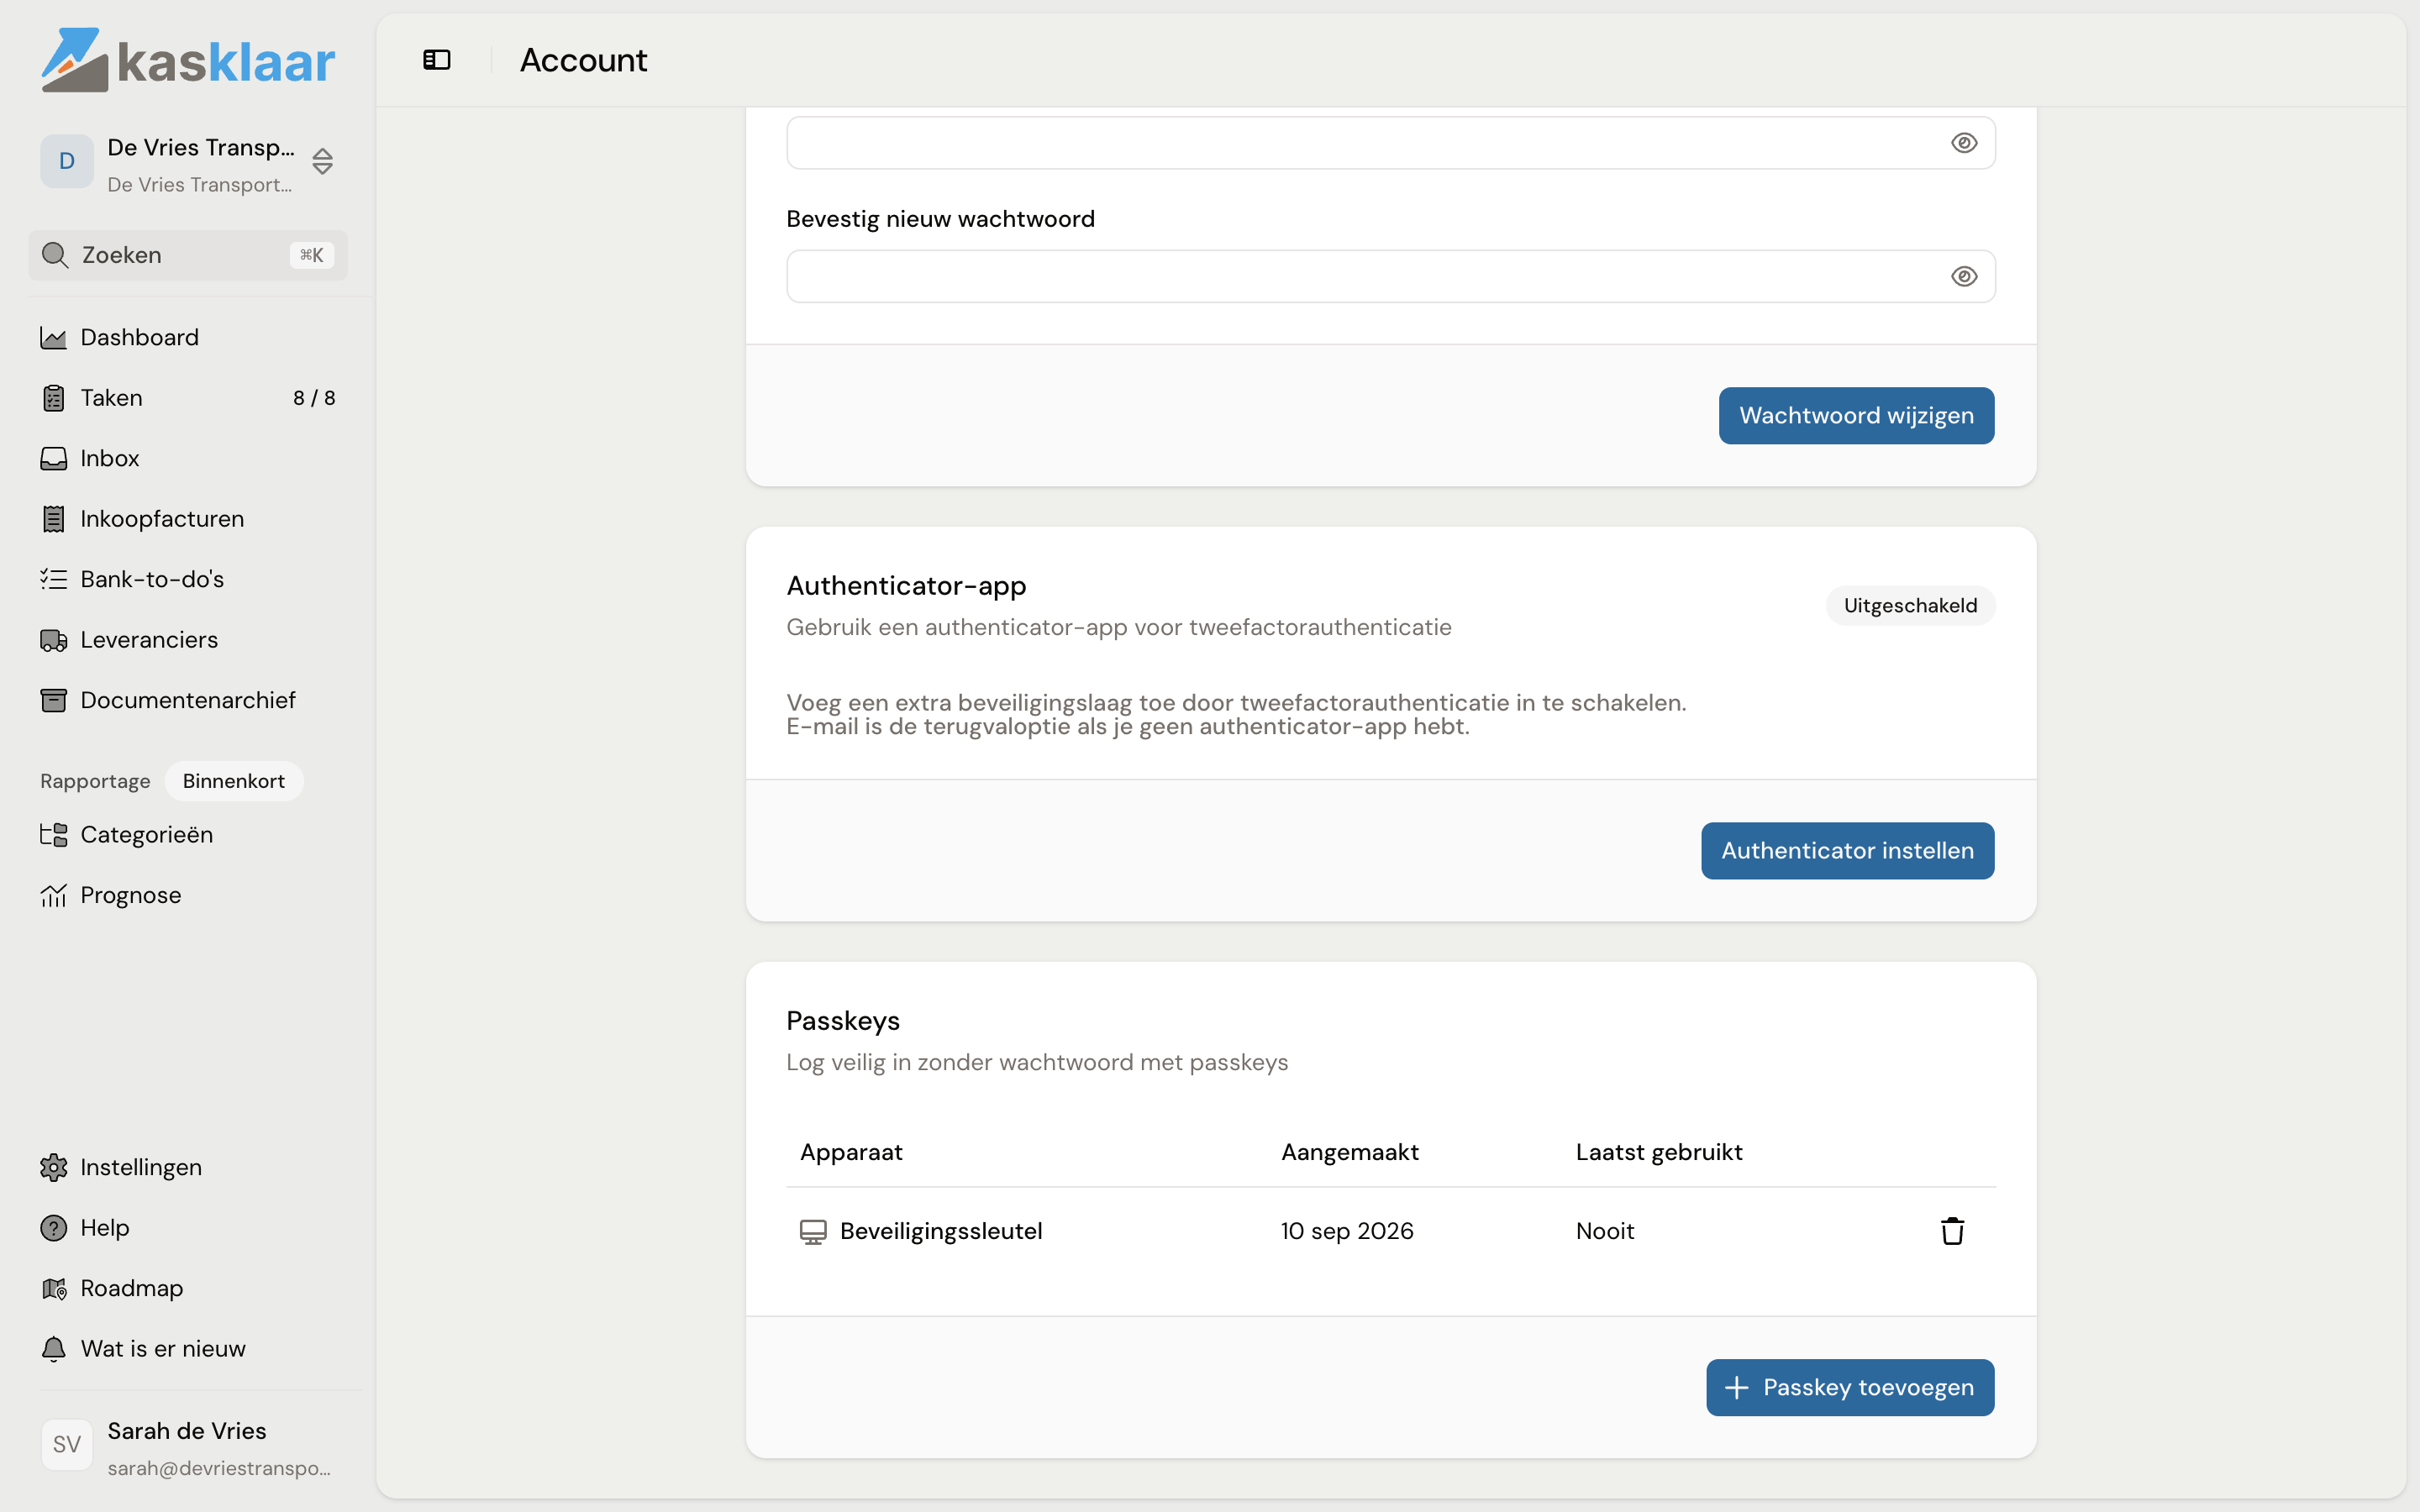Click the 10 sep 2026 creation date
This screenshot has height=1512, width=2420.
[1347, 1231]
